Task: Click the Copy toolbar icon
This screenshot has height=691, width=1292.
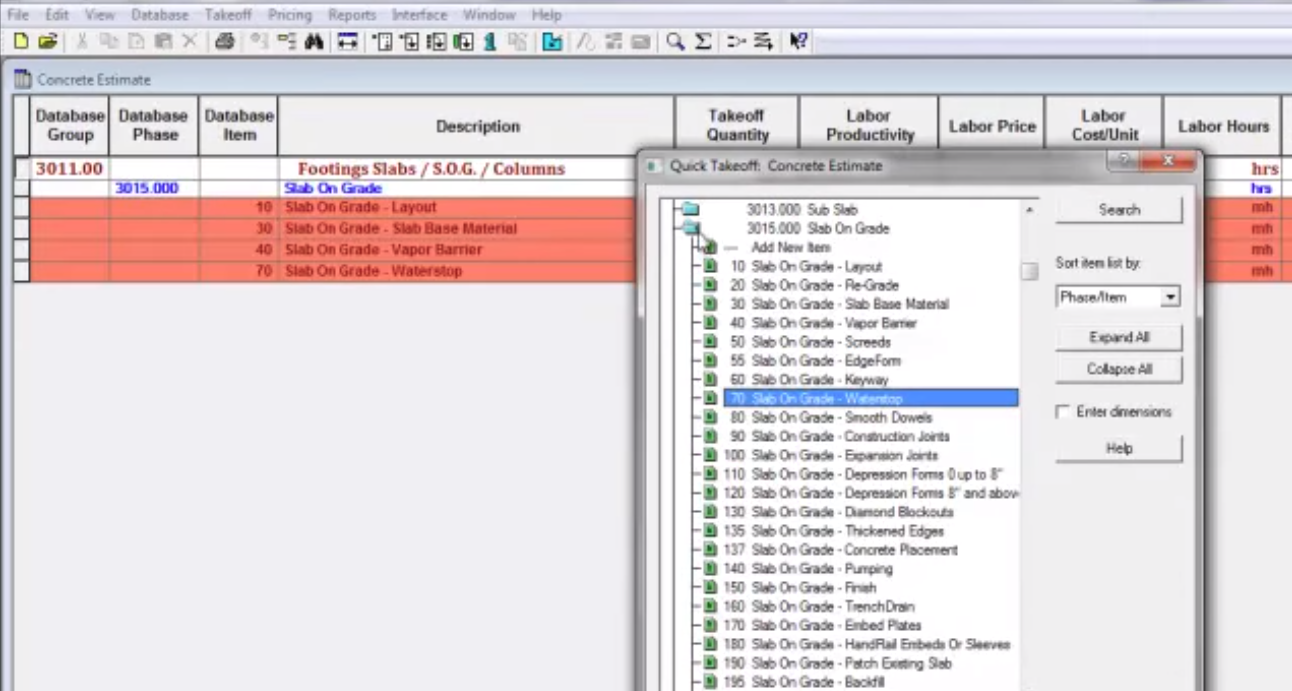Action: pos(109,42)
